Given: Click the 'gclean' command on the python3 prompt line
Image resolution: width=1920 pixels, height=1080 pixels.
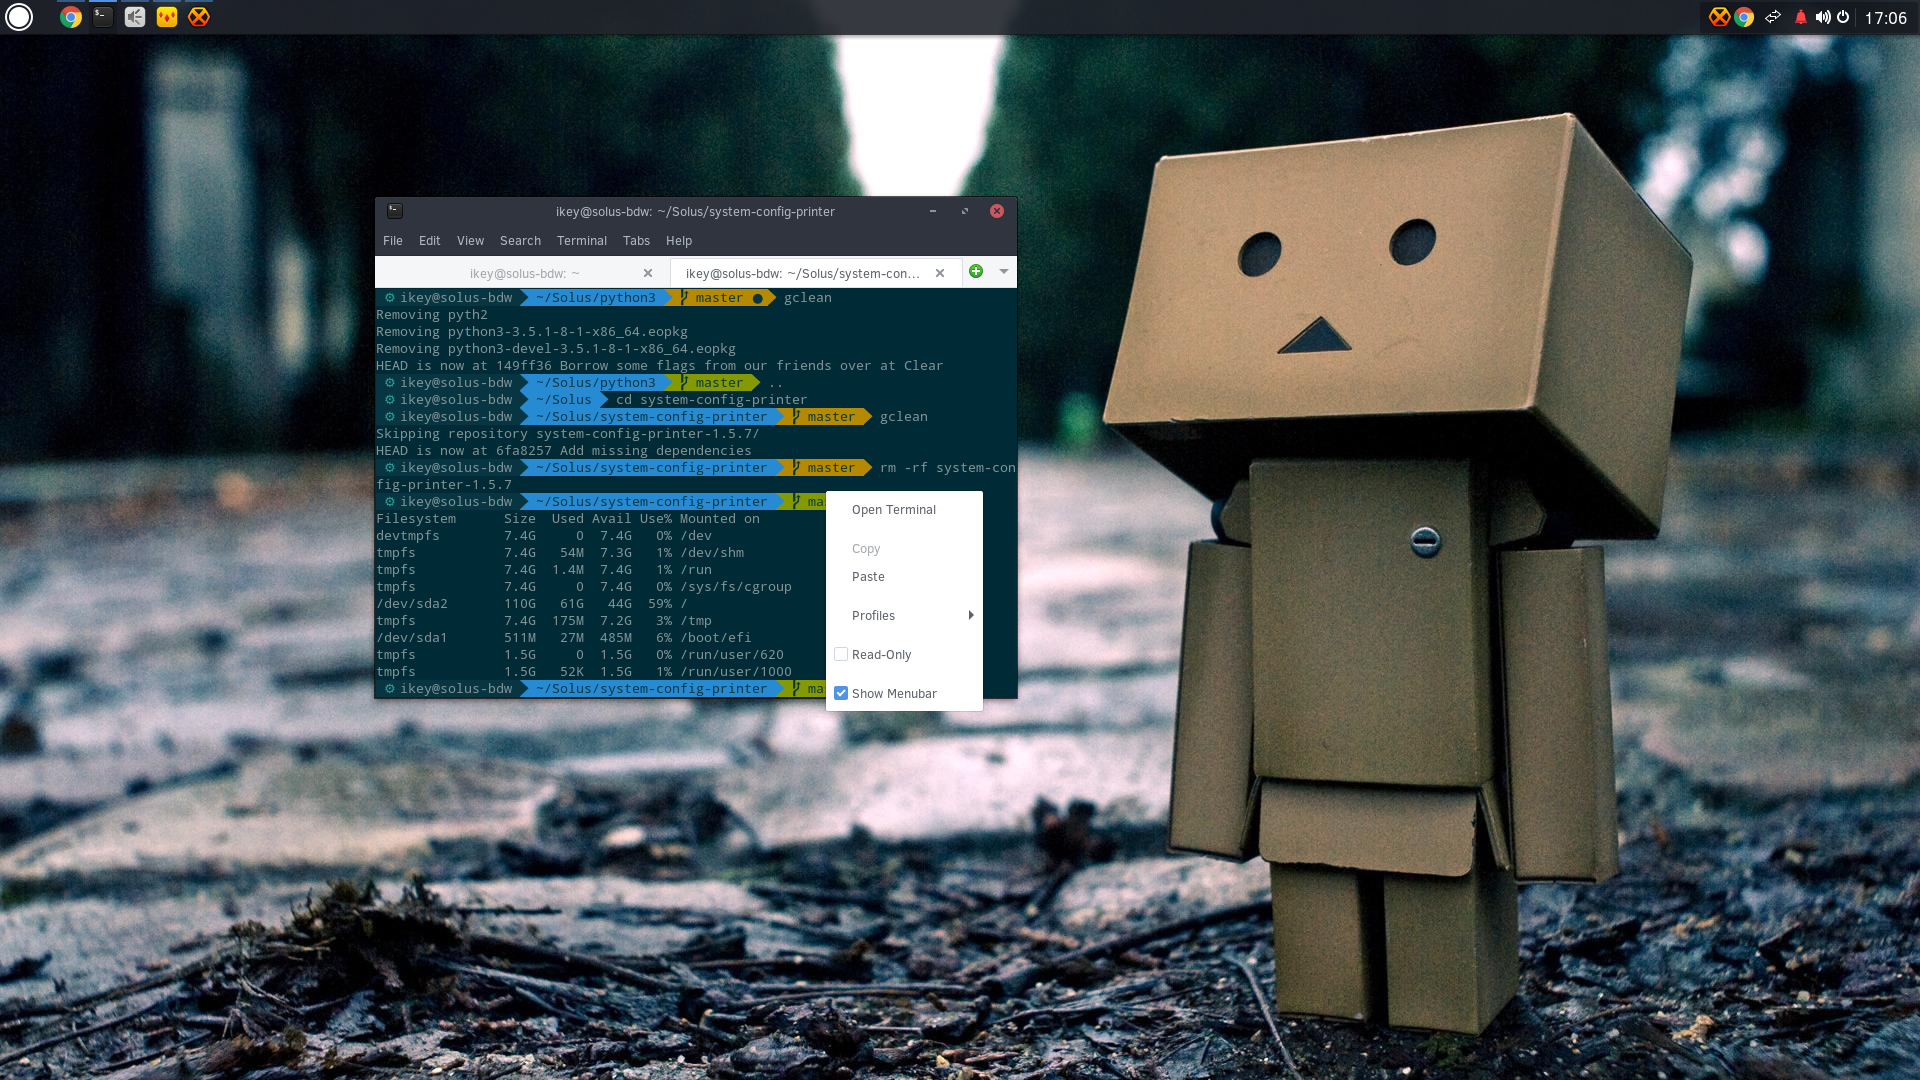Looking at the screenshot, I should pos(808,298).
